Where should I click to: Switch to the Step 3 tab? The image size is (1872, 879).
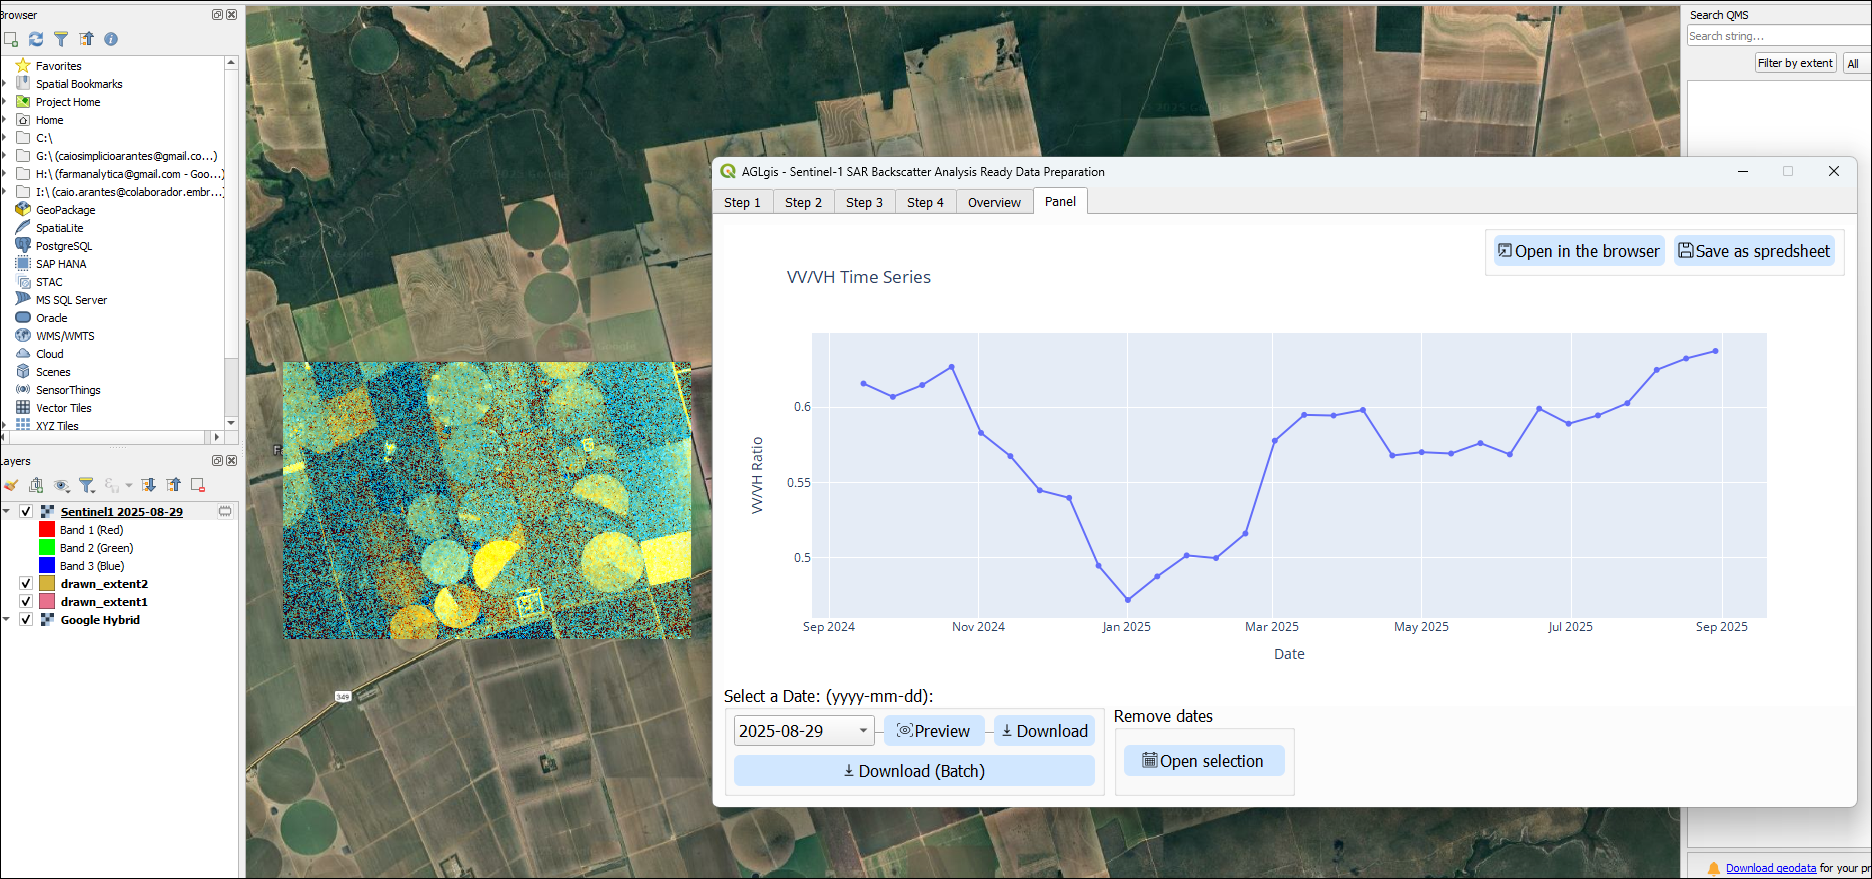864,202
